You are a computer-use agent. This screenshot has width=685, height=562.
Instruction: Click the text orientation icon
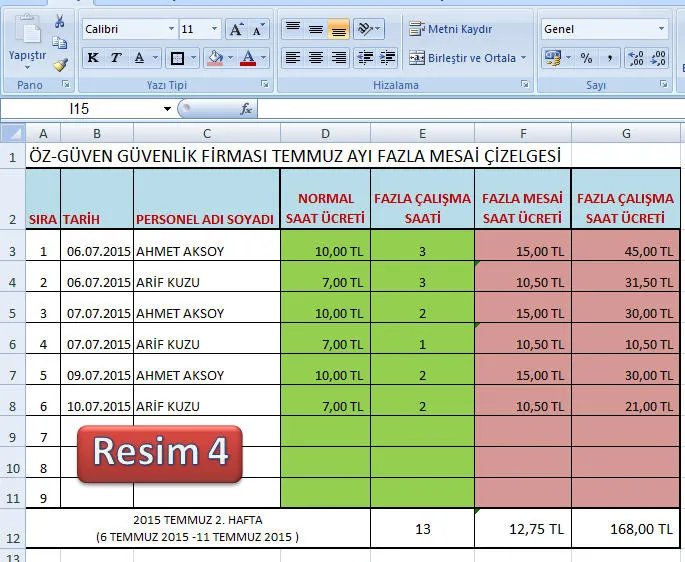(x=366, y=29)
